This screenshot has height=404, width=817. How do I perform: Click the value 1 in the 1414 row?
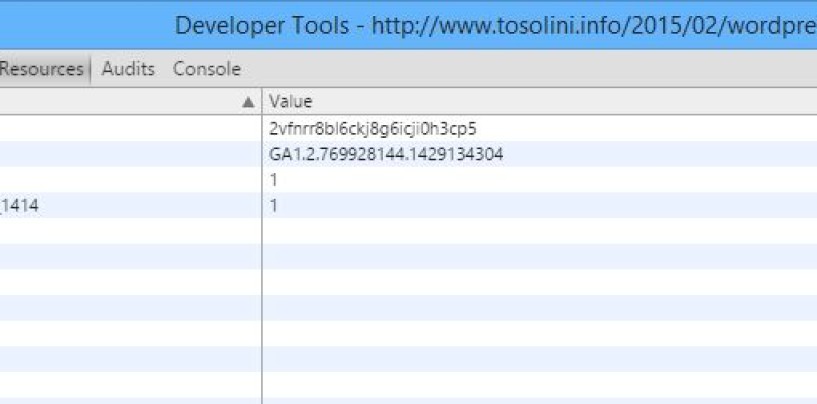click(274, 205)
